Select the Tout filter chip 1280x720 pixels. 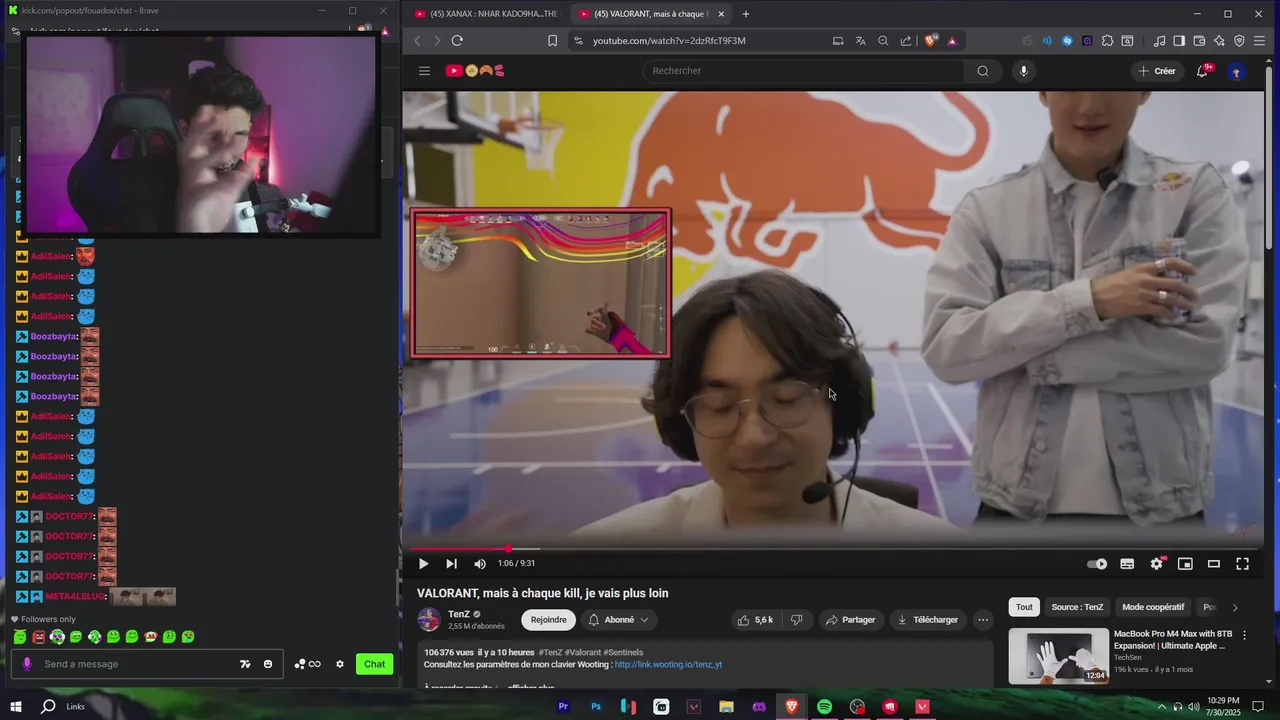coord(1024,607)
